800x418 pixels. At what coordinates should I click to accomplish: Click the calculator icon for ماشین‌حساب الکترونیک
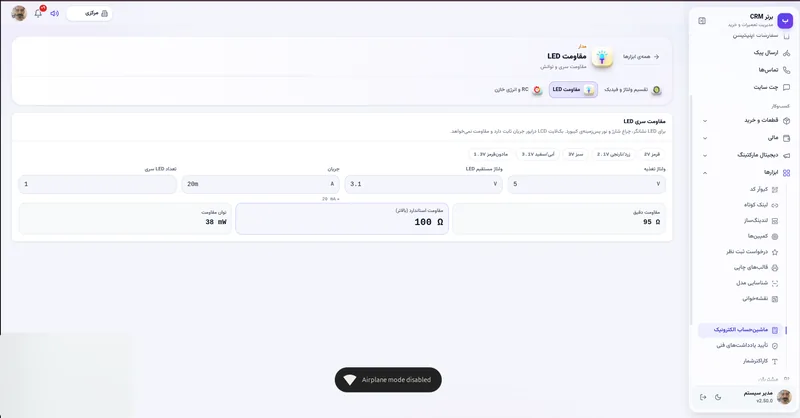point(775,330)
